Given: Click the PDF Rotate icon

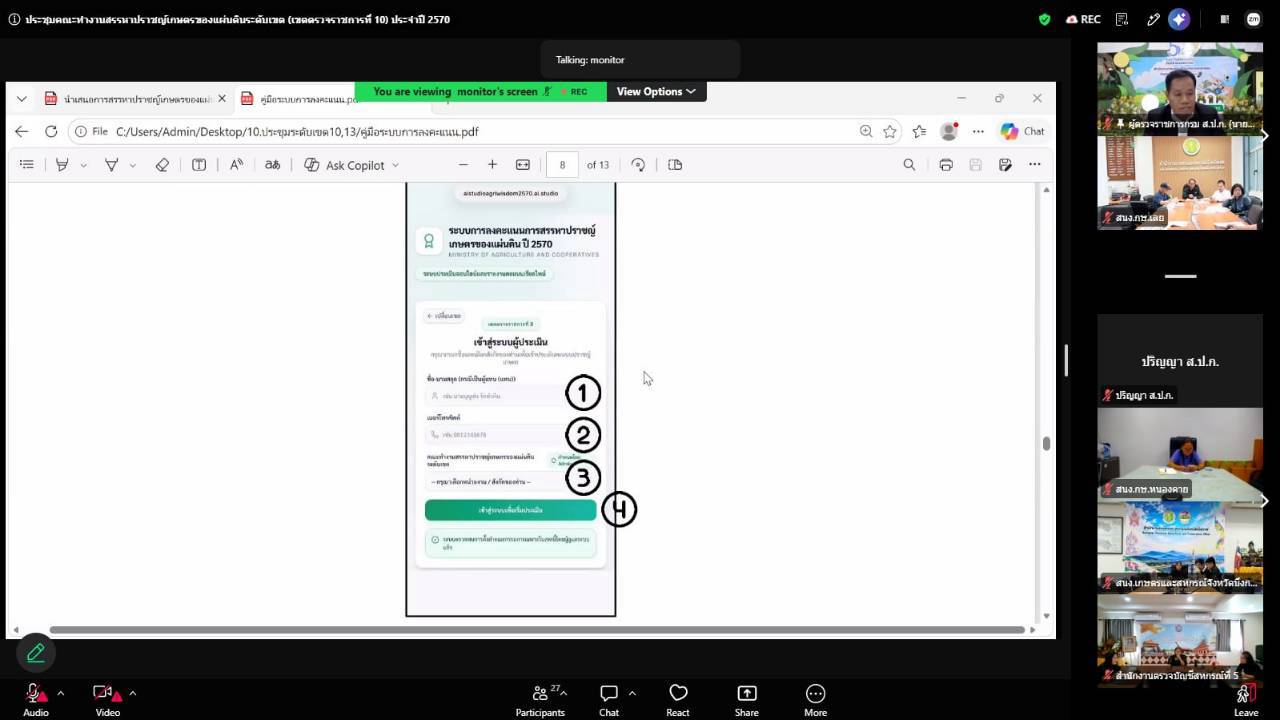Looking at the screenshot, I should tap(638, 165).
